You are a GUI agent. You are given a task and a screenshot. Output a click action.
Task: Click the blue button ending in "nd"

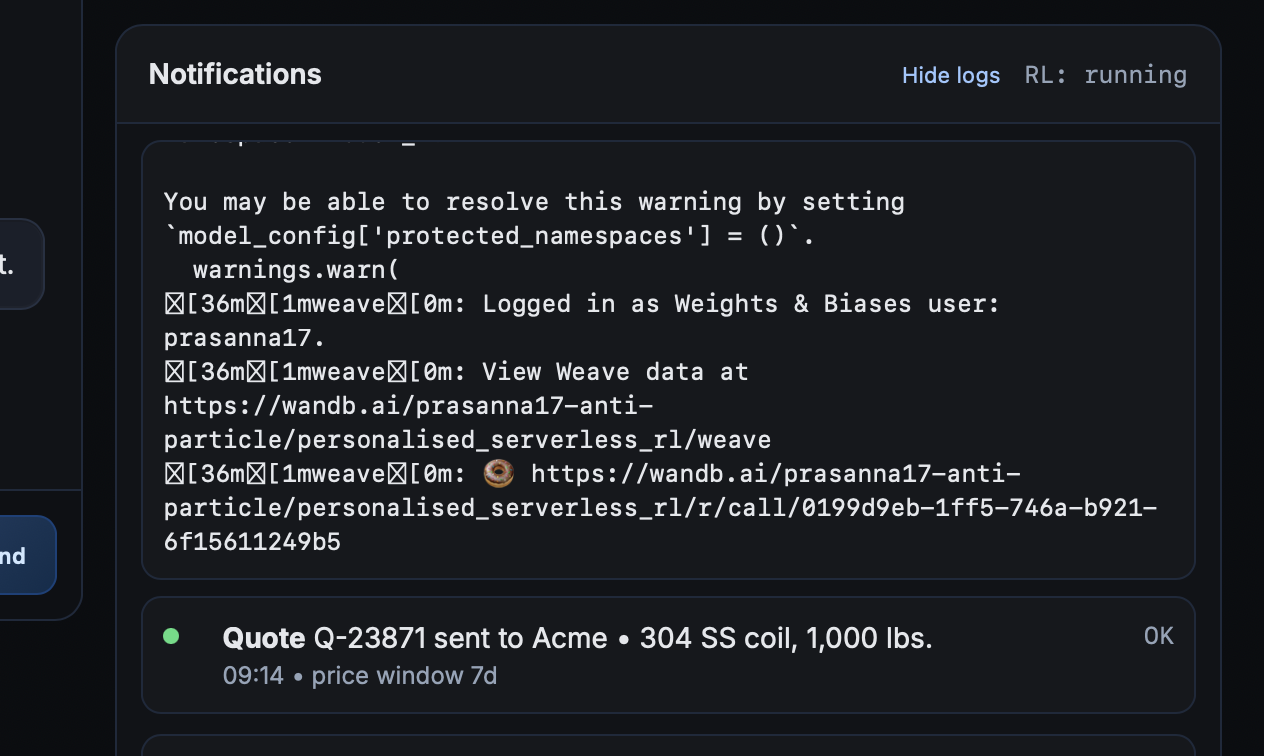click(18, 556)
